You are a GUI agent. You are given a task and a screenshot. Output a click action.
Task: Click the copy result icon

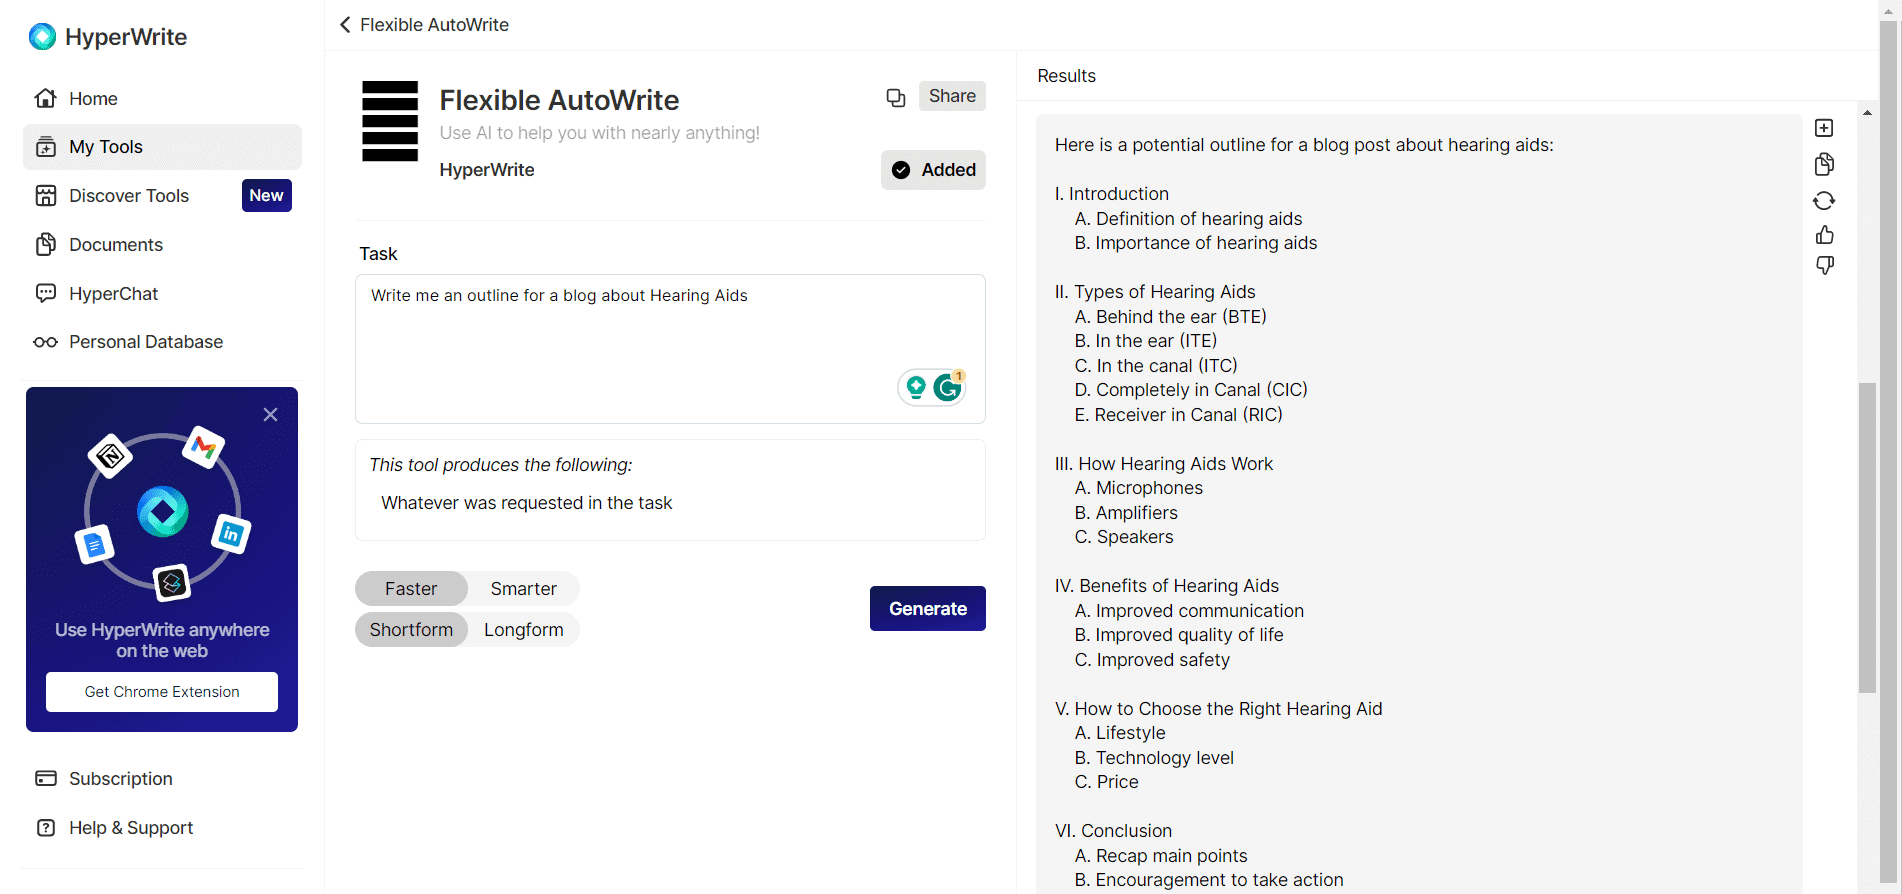(x=1824, y=164)
